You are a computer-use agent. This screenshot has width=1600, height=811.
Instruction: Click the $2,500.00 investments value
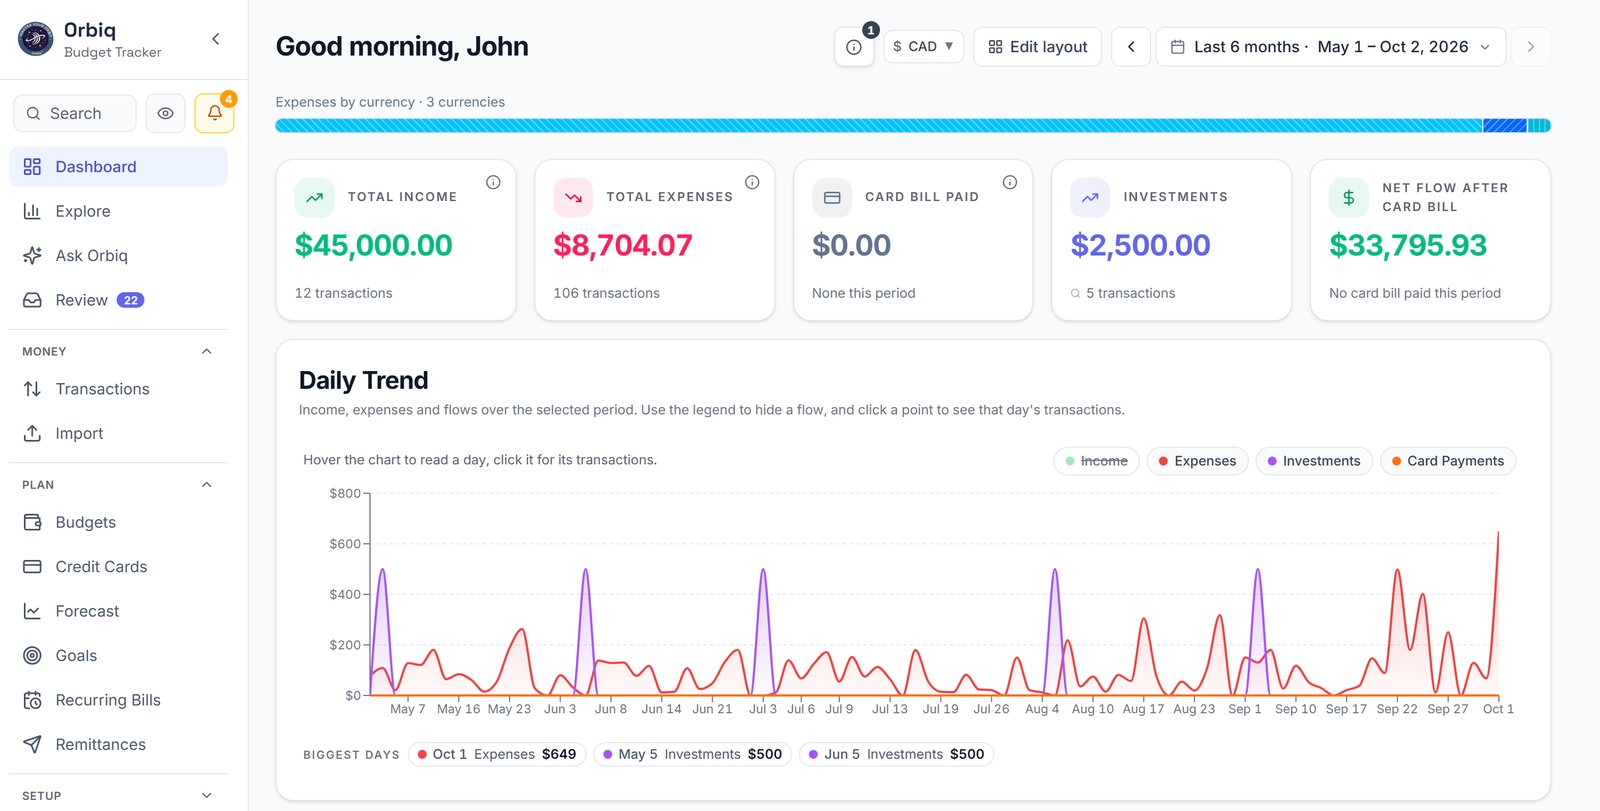[x=1141, y=245]
